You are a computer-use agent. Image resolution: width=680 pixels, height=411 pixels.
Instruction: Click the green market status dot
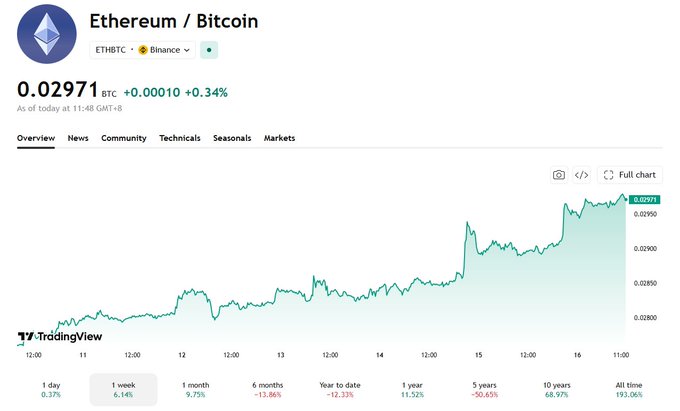[209, 50]
